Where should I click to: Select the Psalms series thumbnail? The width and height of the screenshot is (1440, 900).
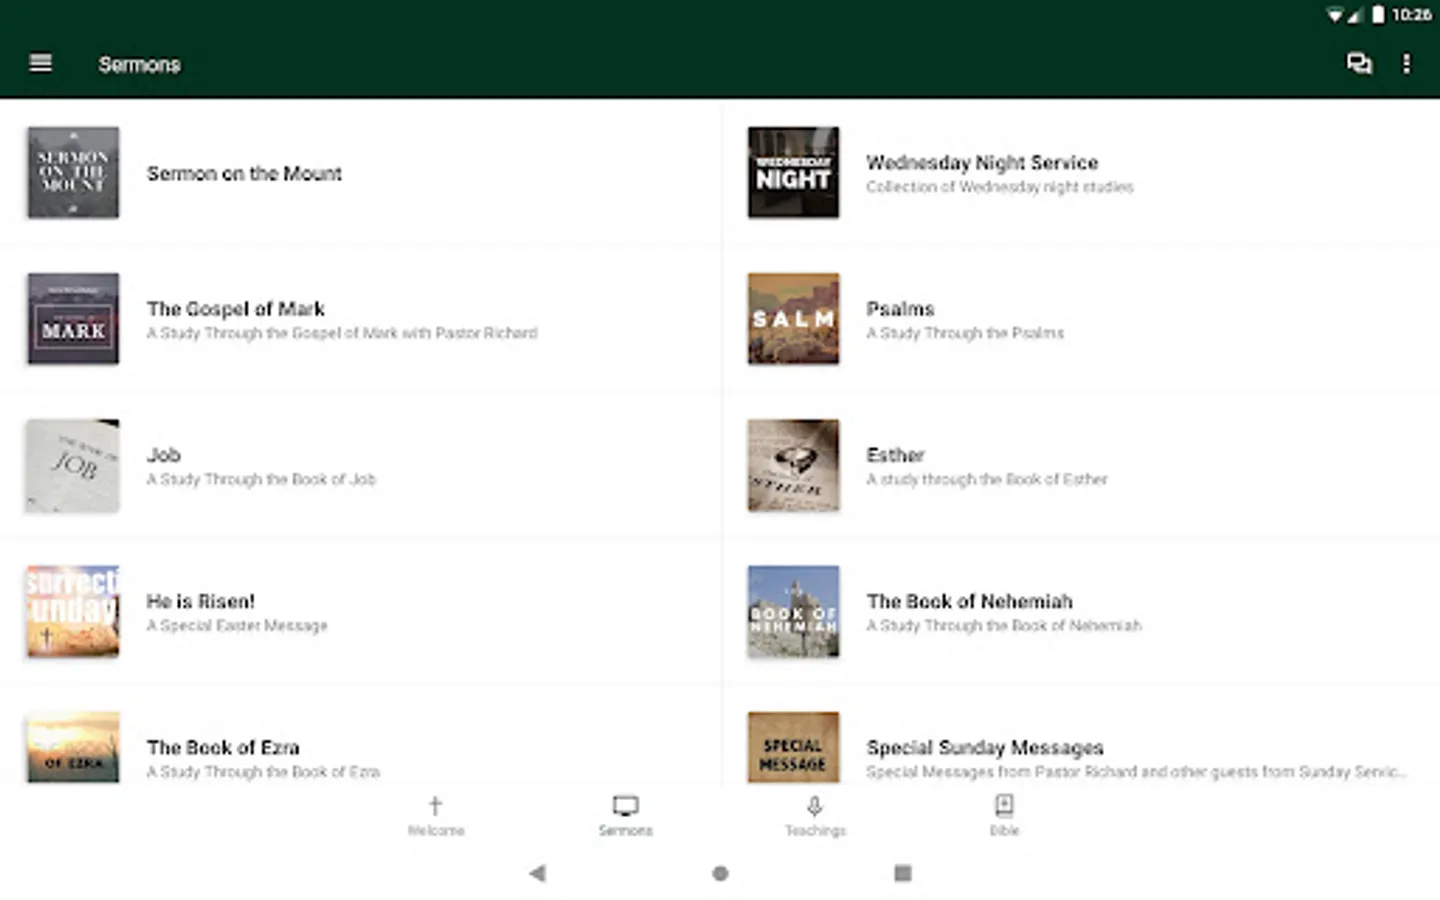(x=793, y=319)
